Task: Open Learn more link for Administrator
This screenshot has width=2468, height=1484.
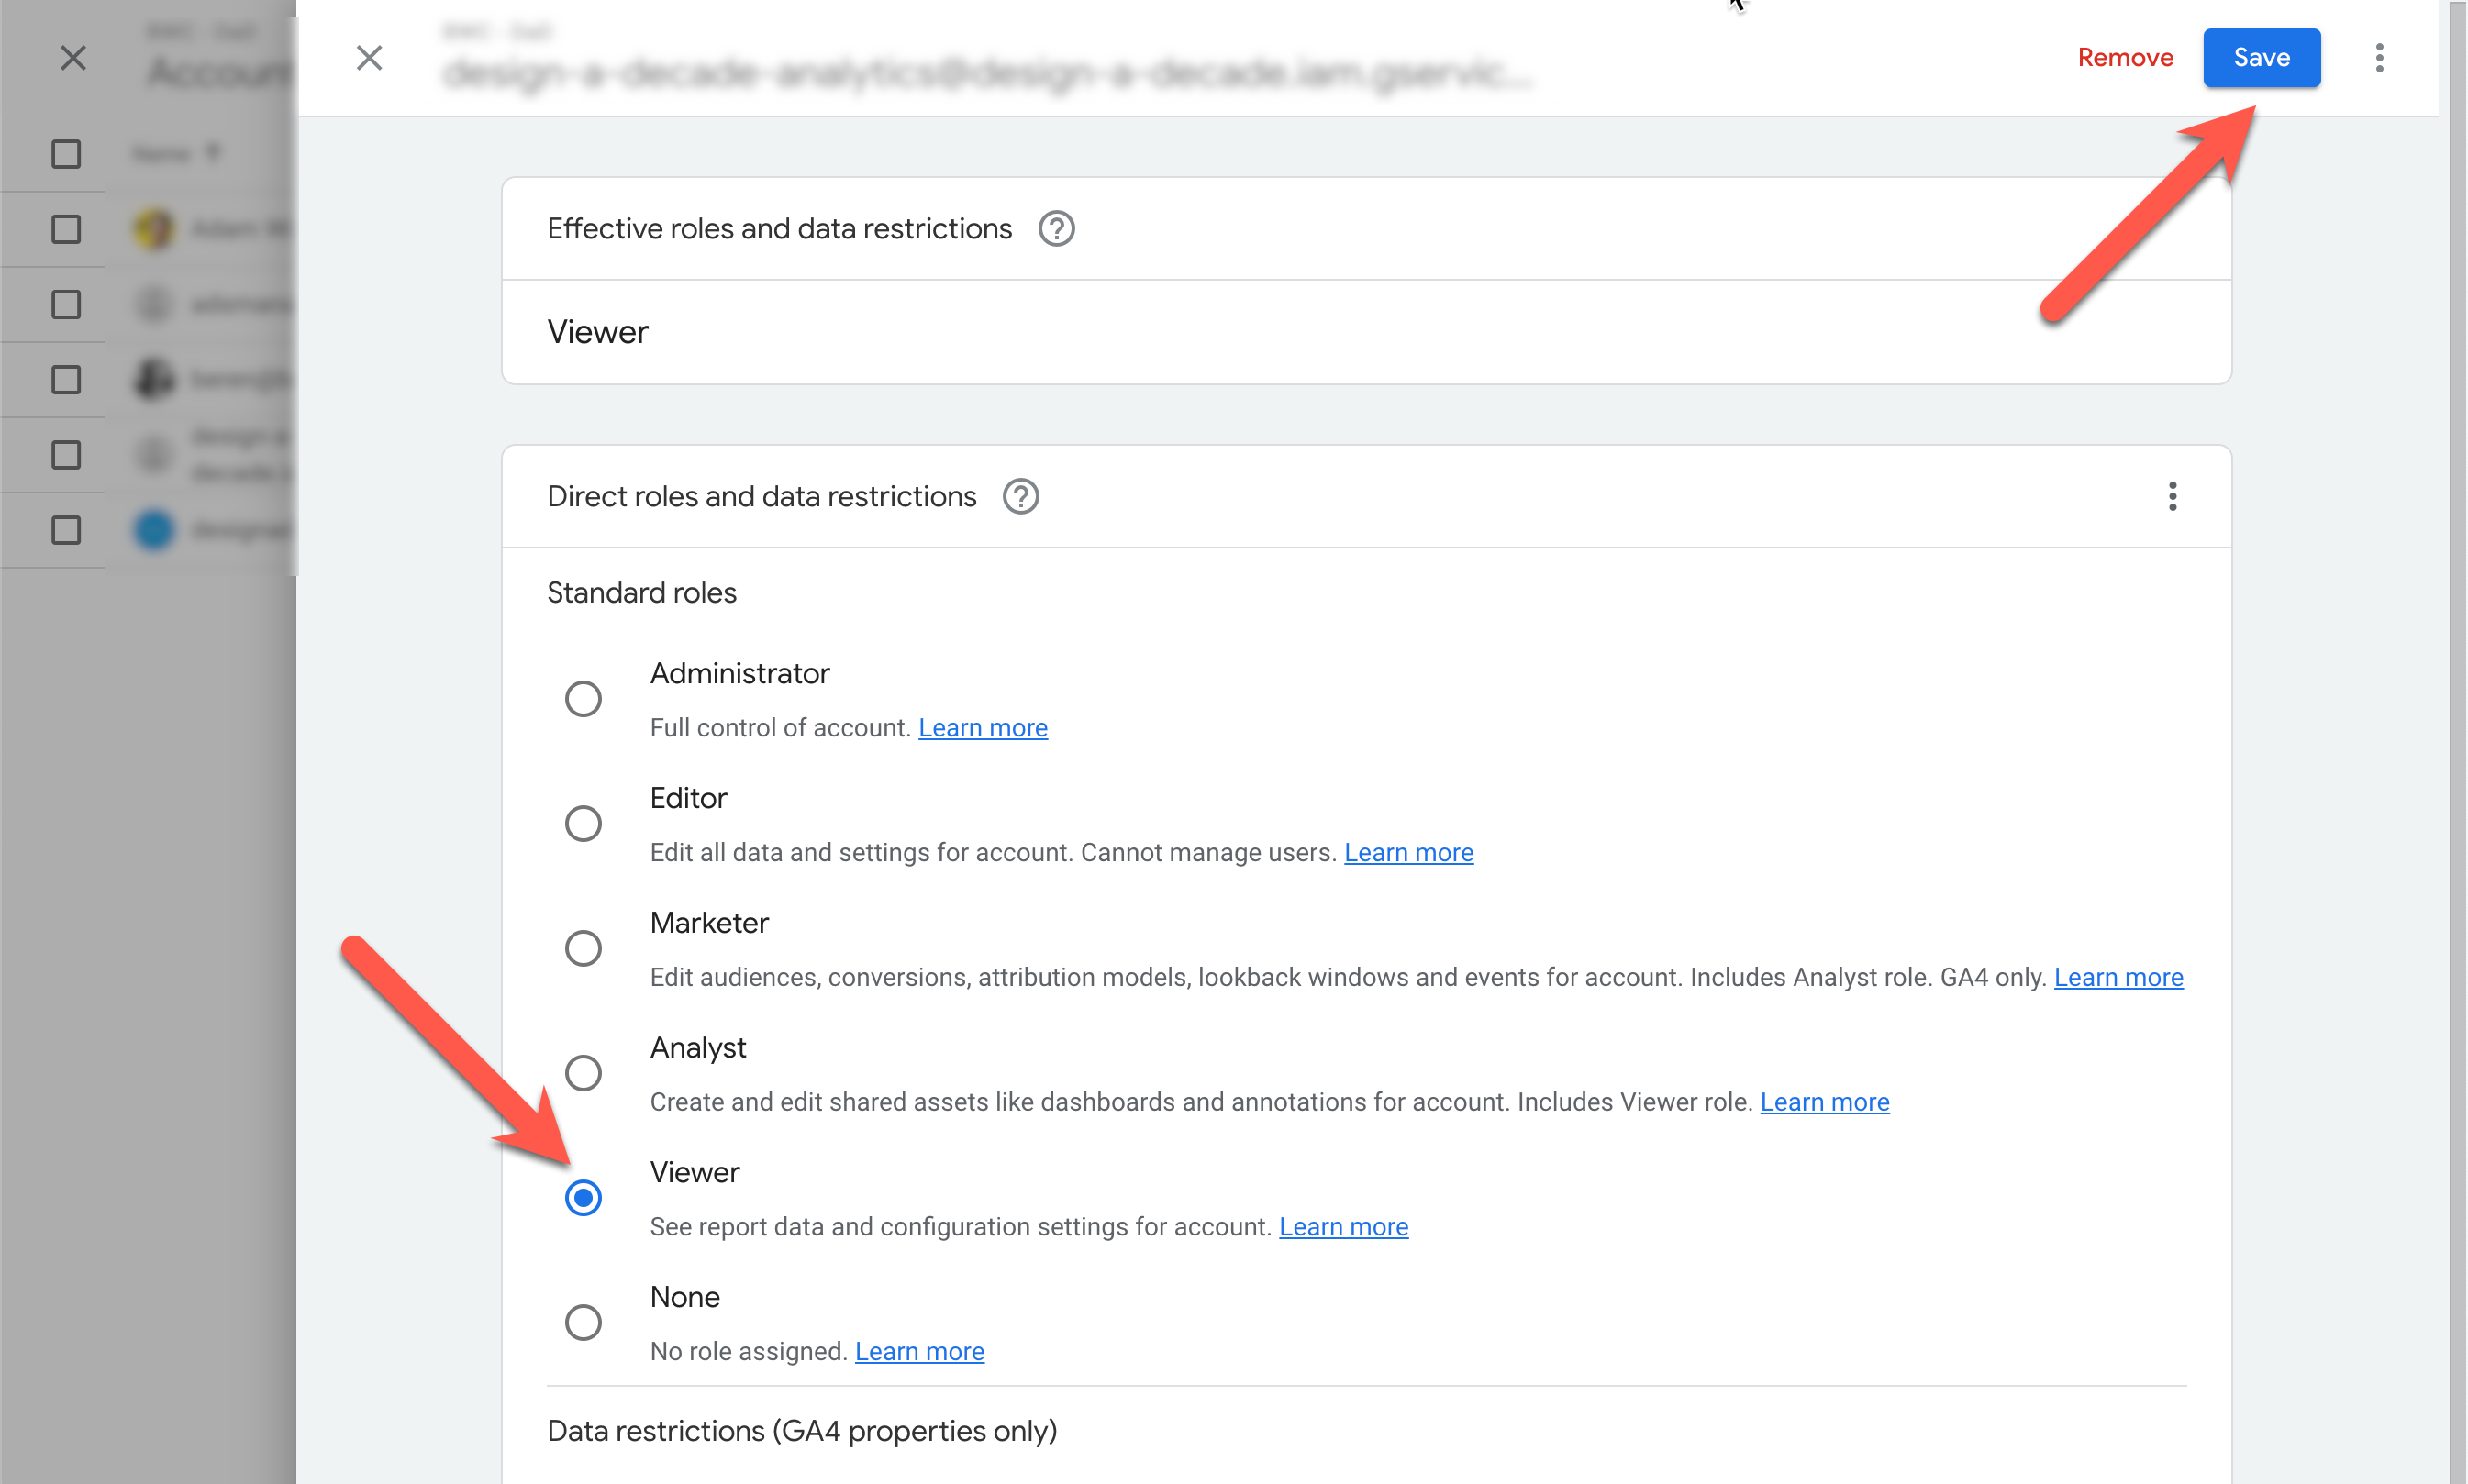Action: pos(982,728)
